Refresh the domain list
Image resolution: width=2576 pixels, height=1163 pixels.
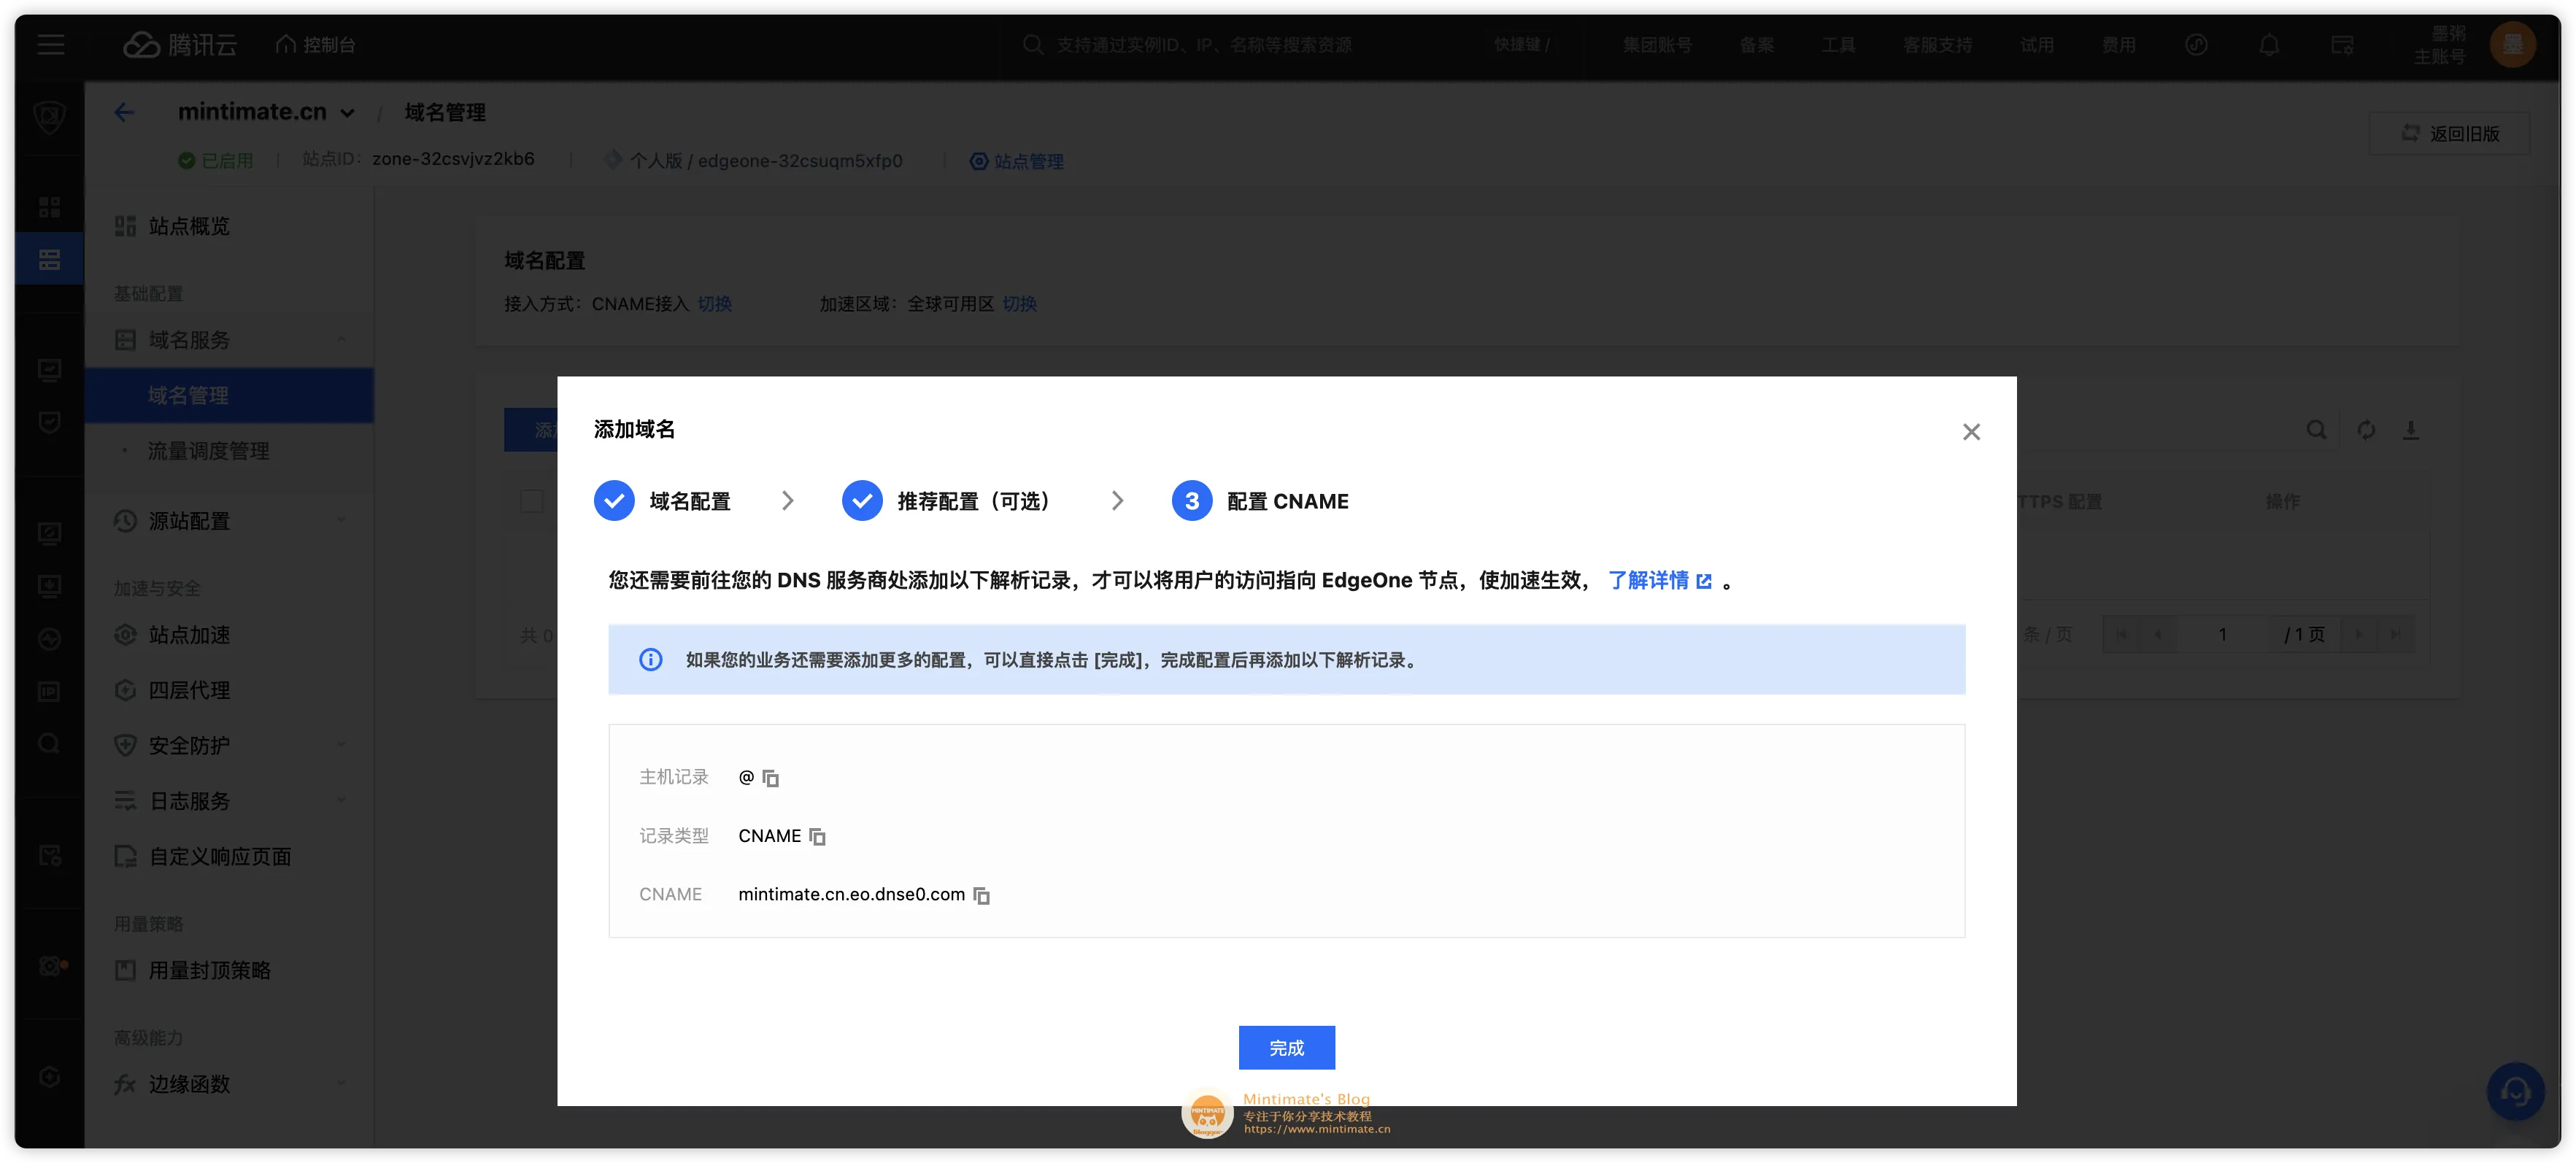(x=2365, y=430)
